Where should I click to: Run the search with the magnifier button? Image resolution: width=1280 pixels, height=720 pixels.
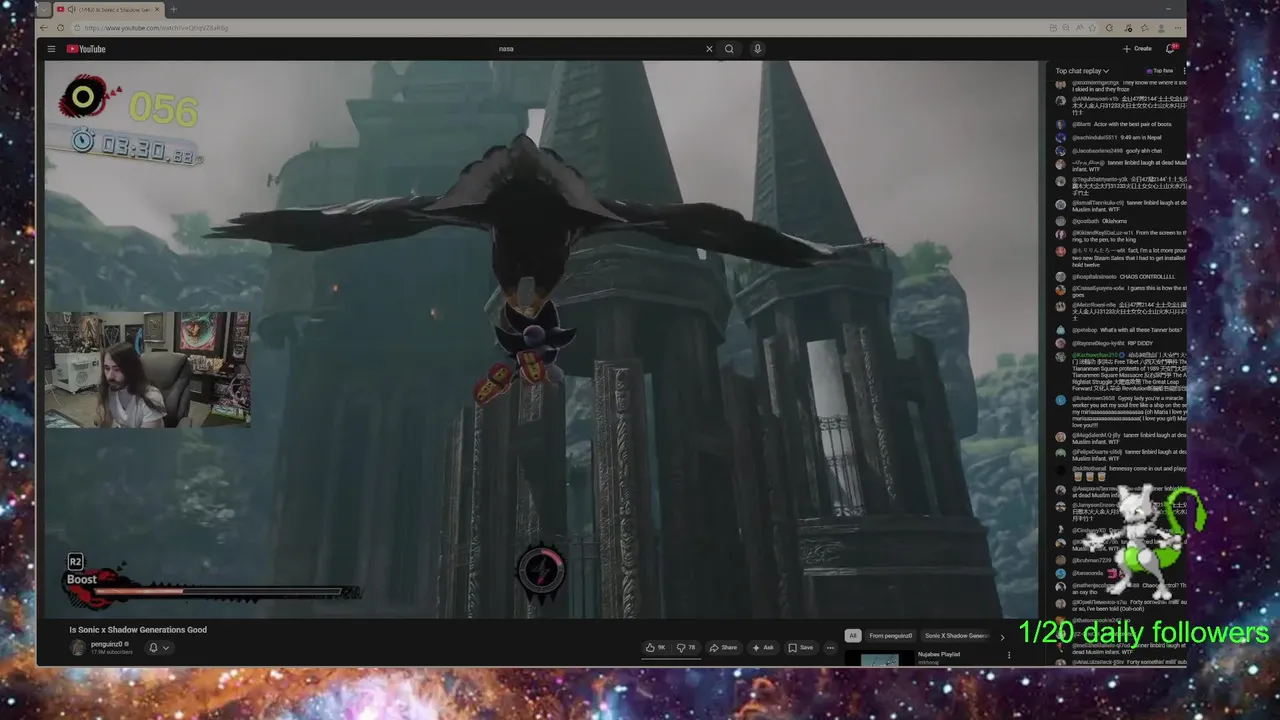pyautogui.click(x=729, y=49)
